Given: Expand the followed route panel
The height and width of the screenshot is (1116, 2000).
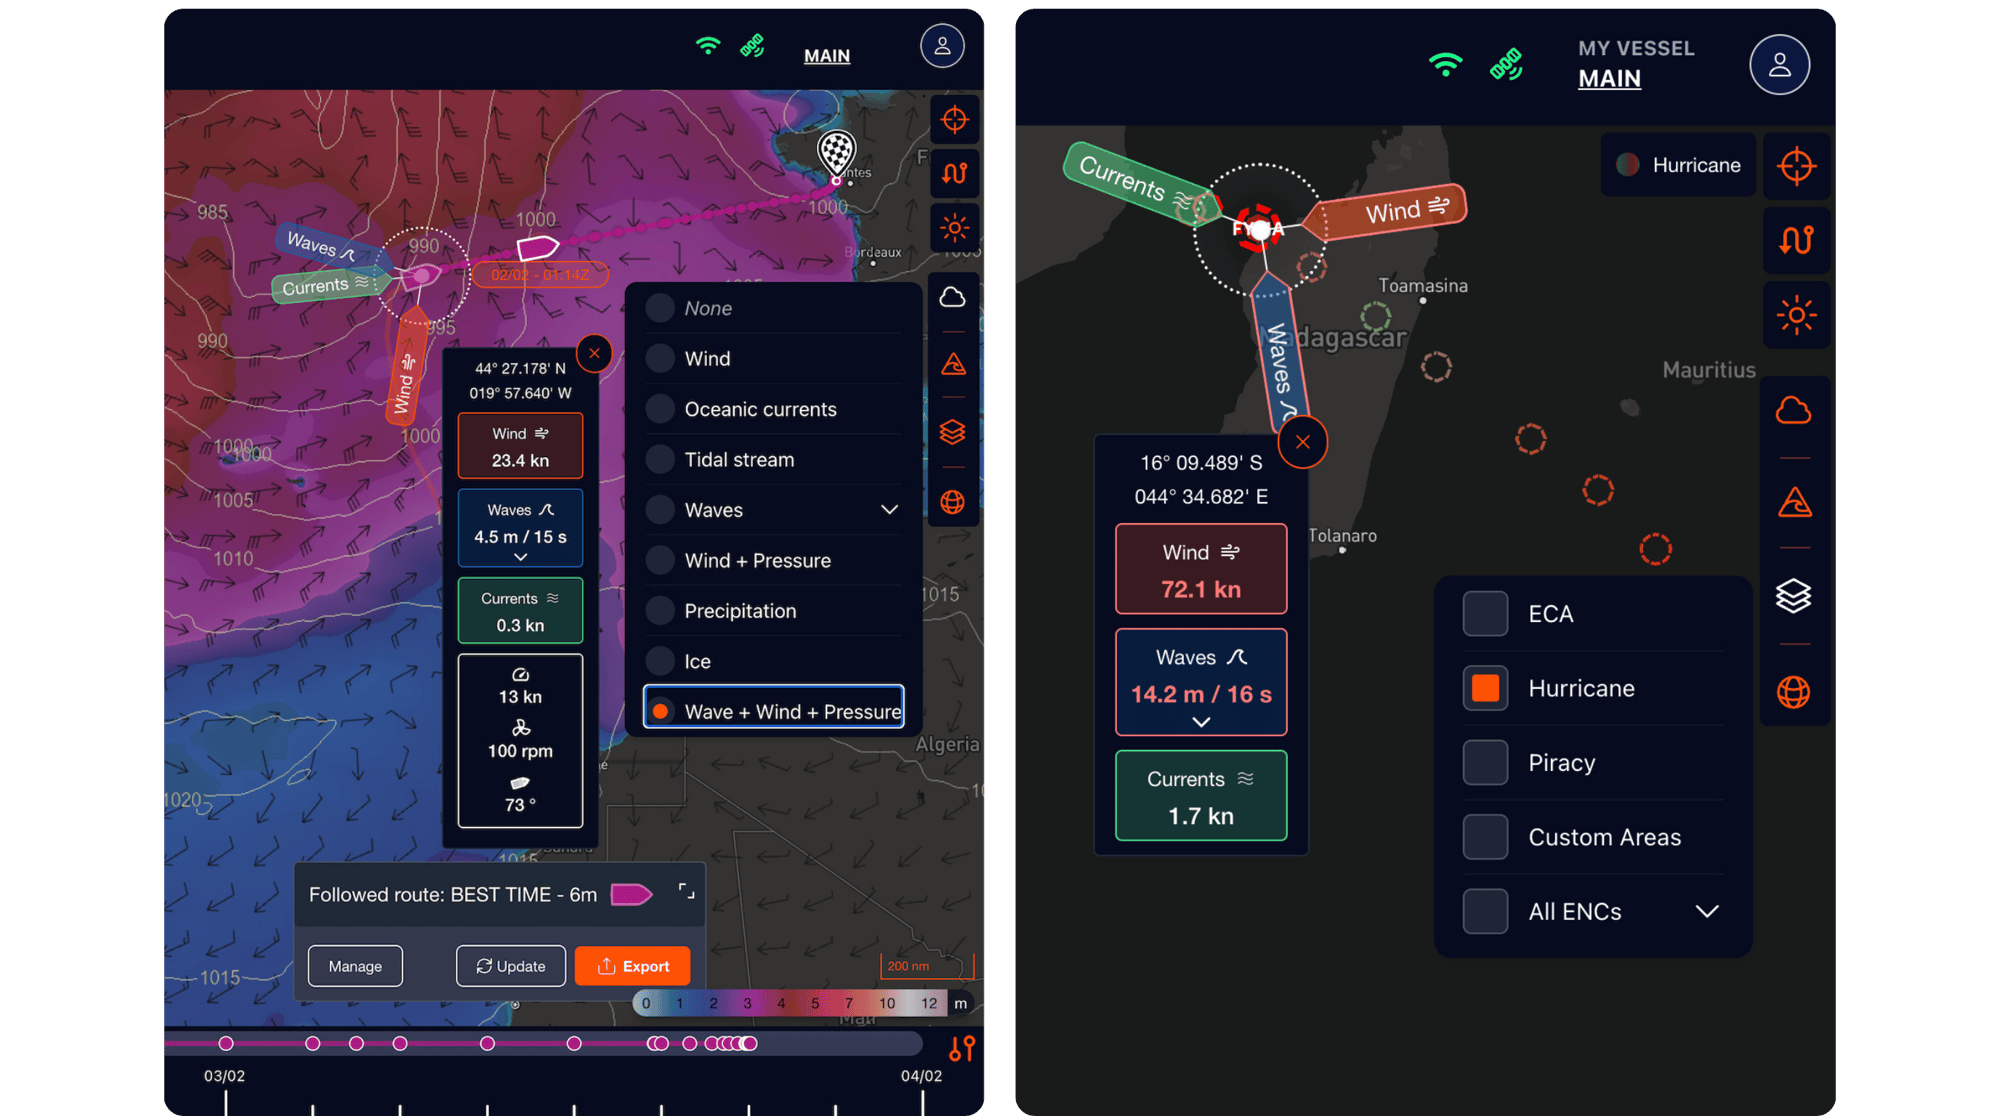Looking at the screenshot, I should (x=686, y=891).
